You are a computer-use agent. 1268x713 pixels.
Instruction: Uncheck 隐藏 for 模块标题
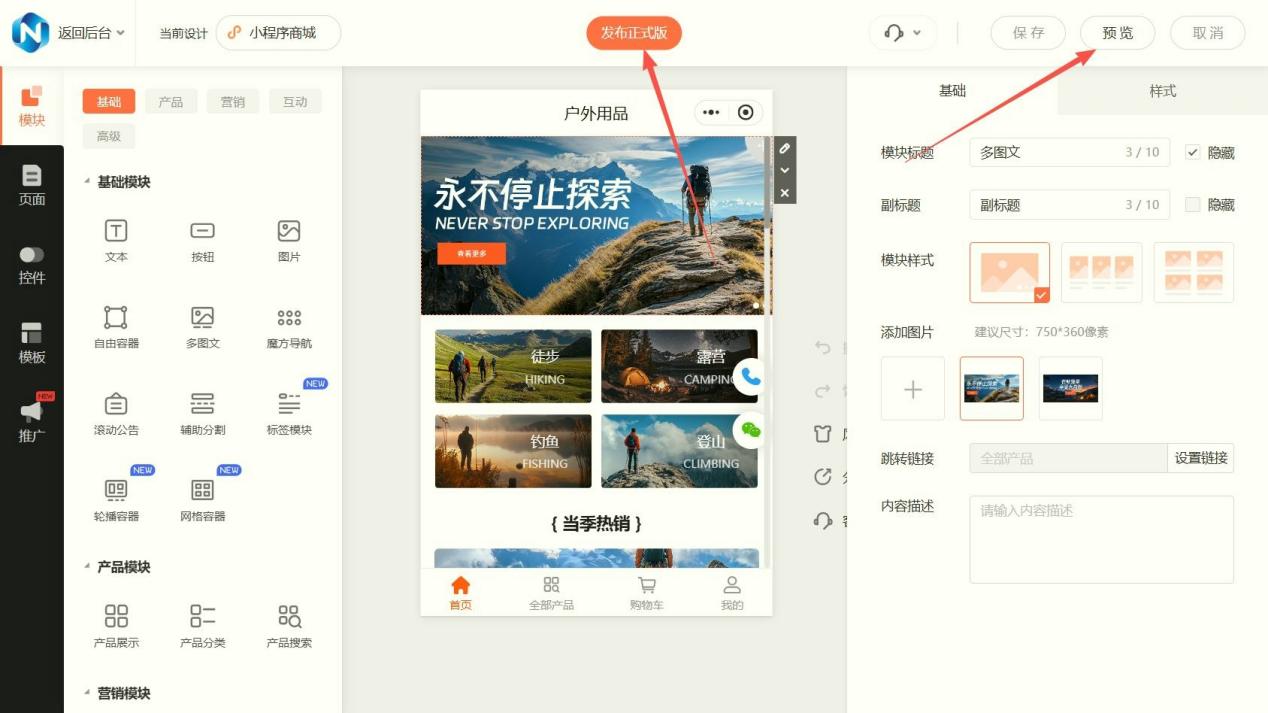[1192, 152]
